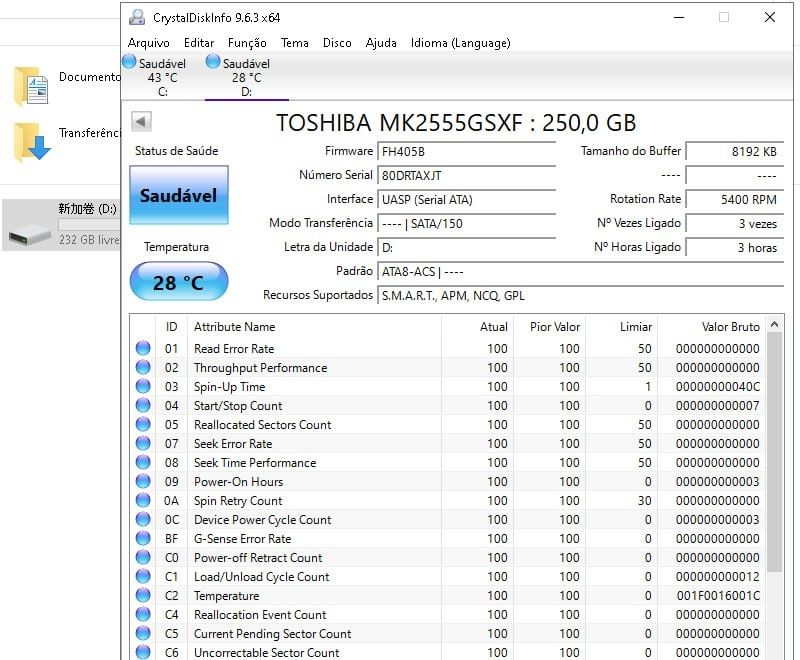Click the status orb for Reallocated Sectors Count
This screenshot has height=660, width=800.
click(143, 424)
